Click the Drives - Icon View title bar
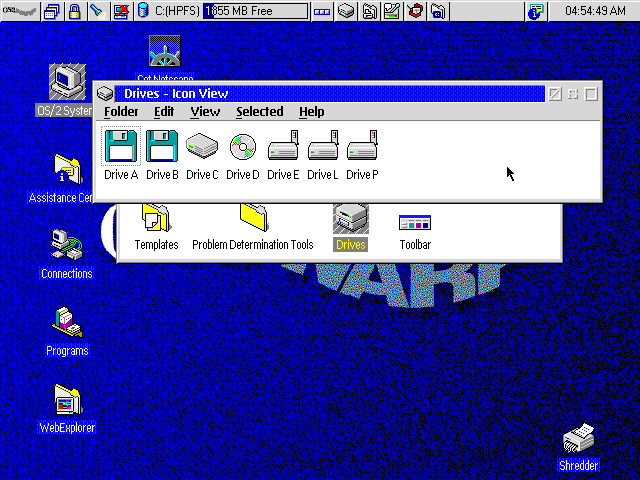Viewport: 640px width, 480px height. tap(329, 93)
